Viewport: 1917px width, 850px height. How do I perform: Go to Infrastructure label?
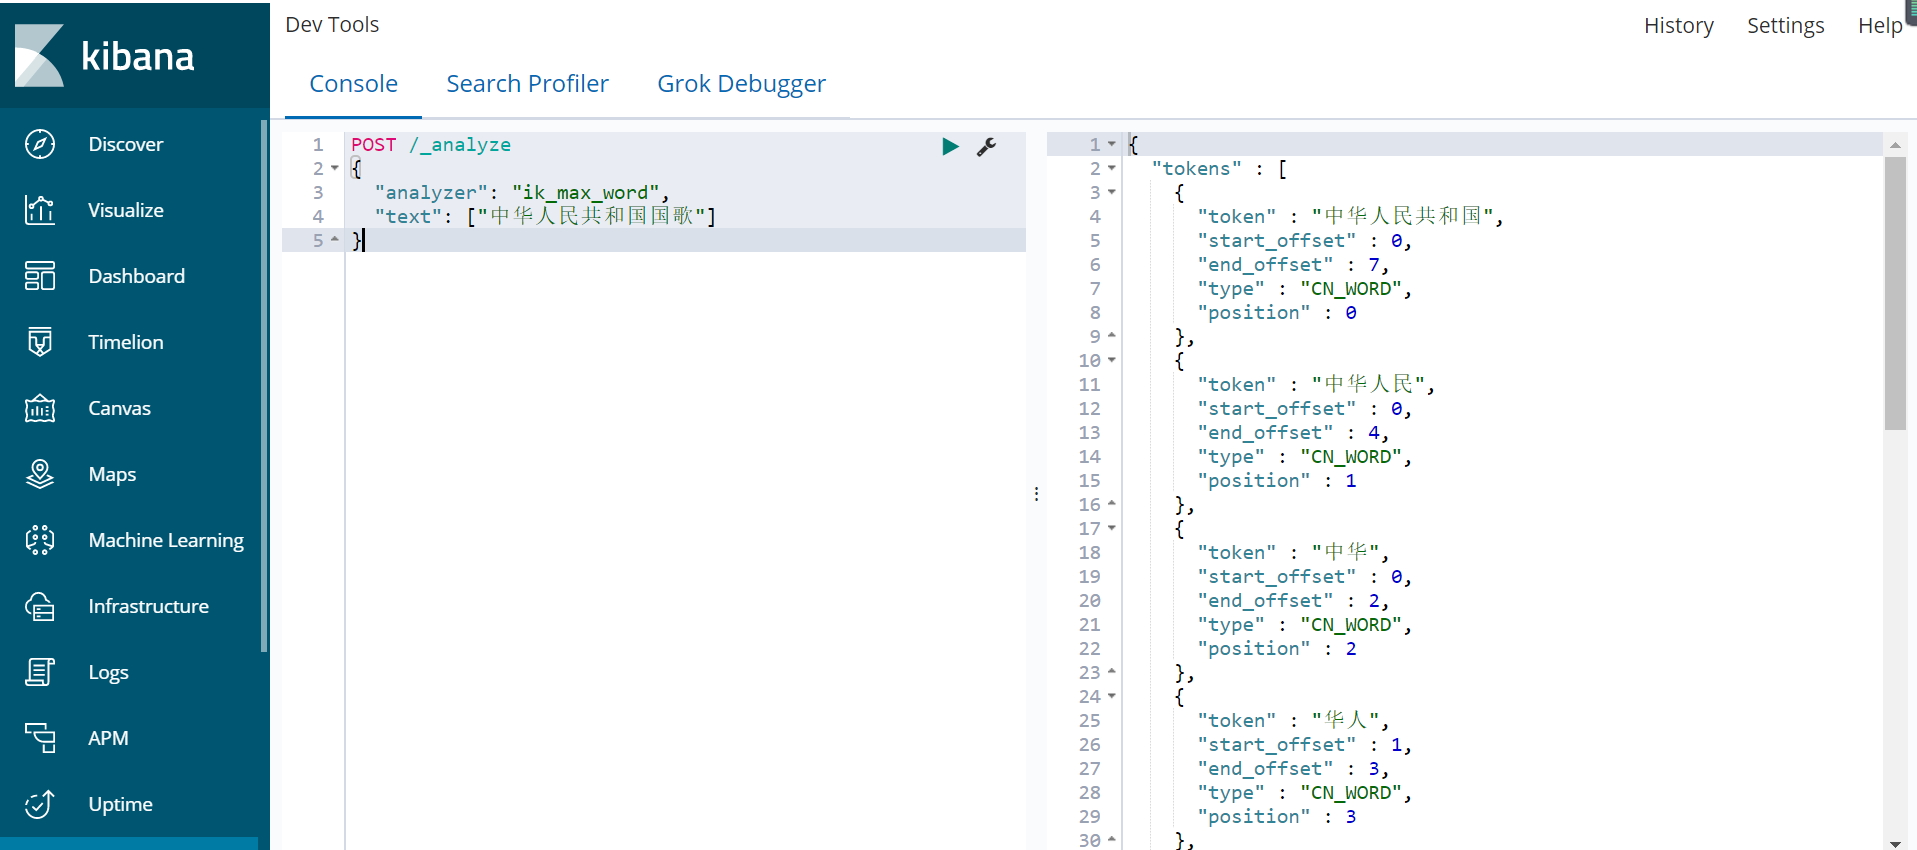pos(149,606)
